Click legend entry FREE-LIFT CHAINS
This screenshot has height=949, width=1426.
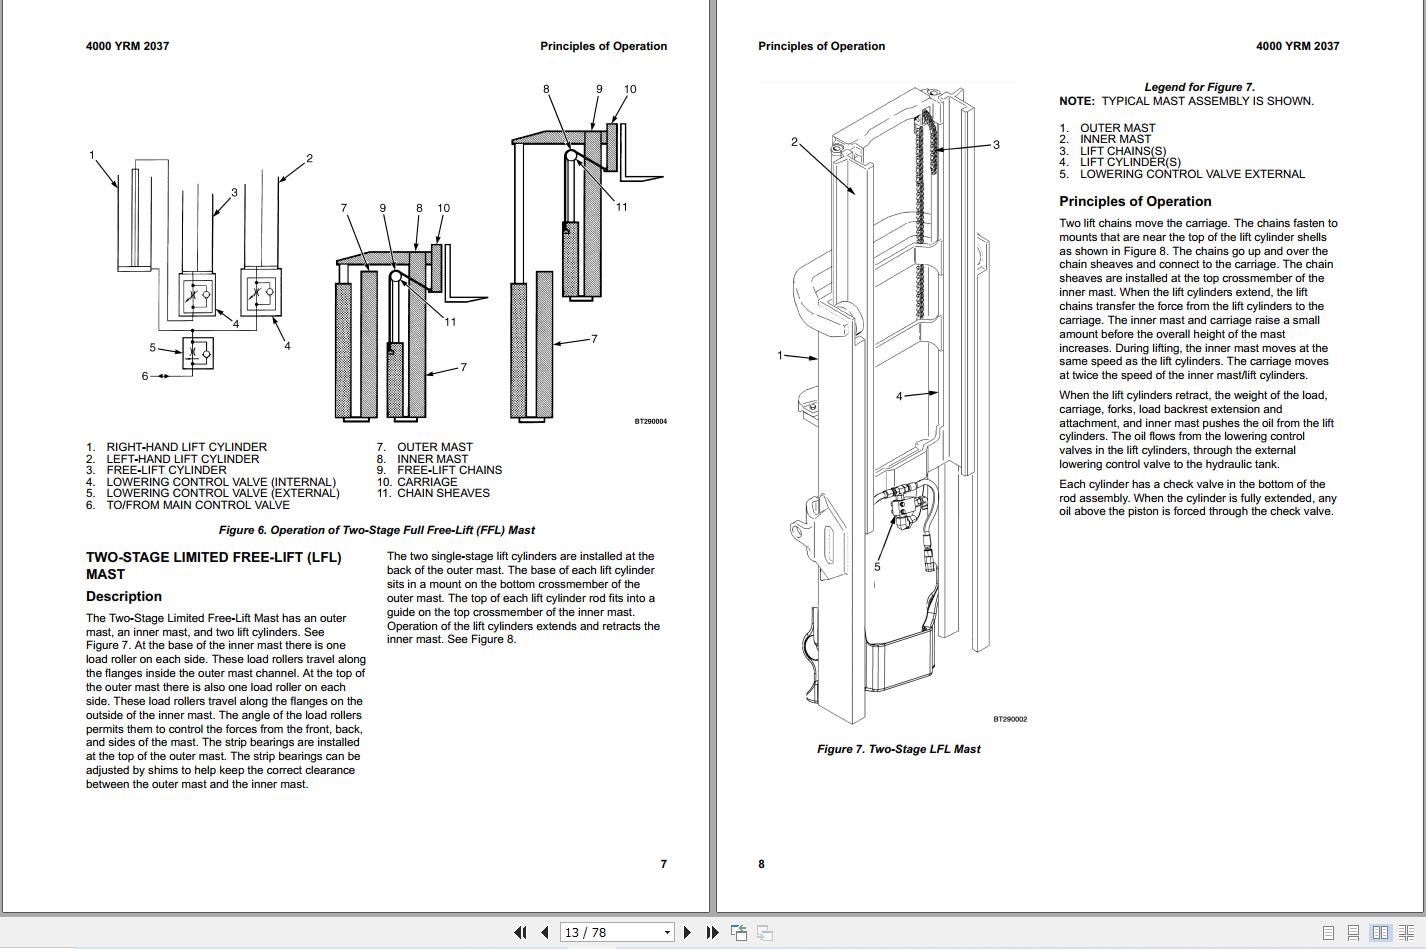point(449,470)
